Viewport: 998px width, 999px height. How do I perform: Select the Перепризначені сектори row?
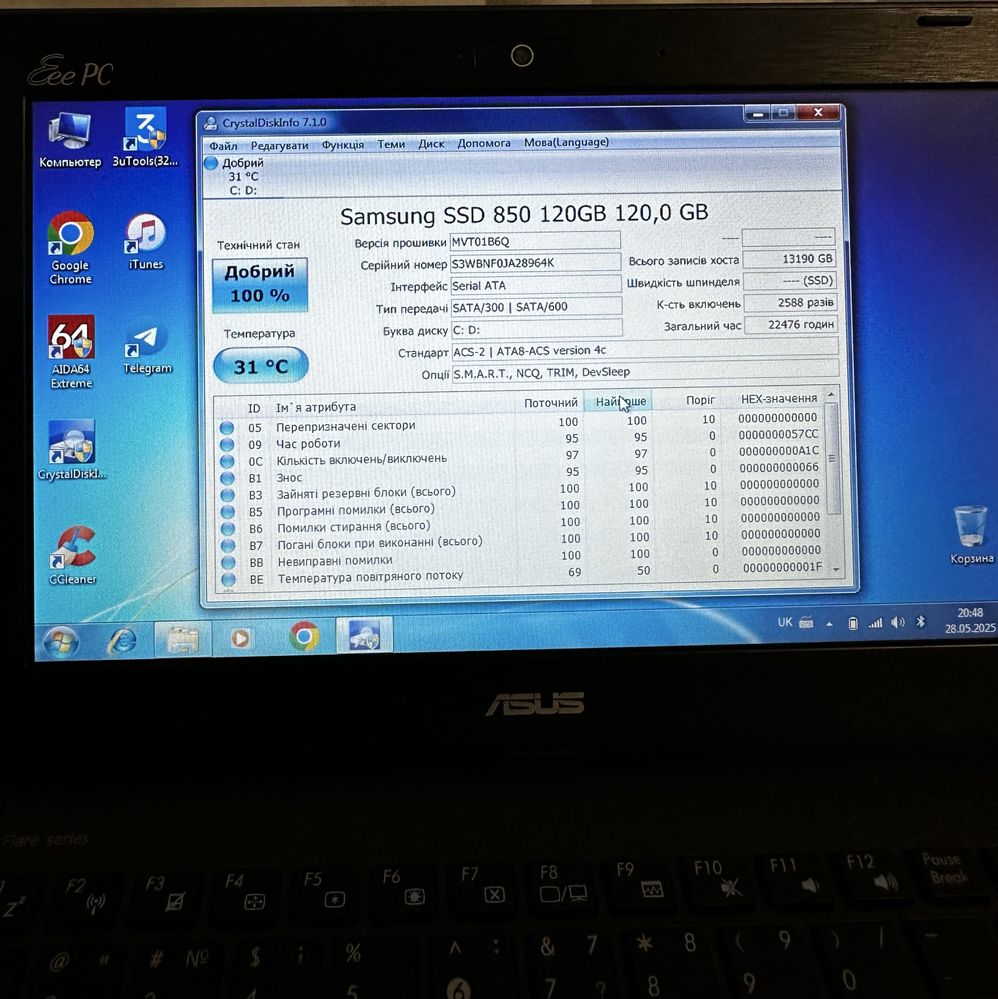[x=521, y=423]
